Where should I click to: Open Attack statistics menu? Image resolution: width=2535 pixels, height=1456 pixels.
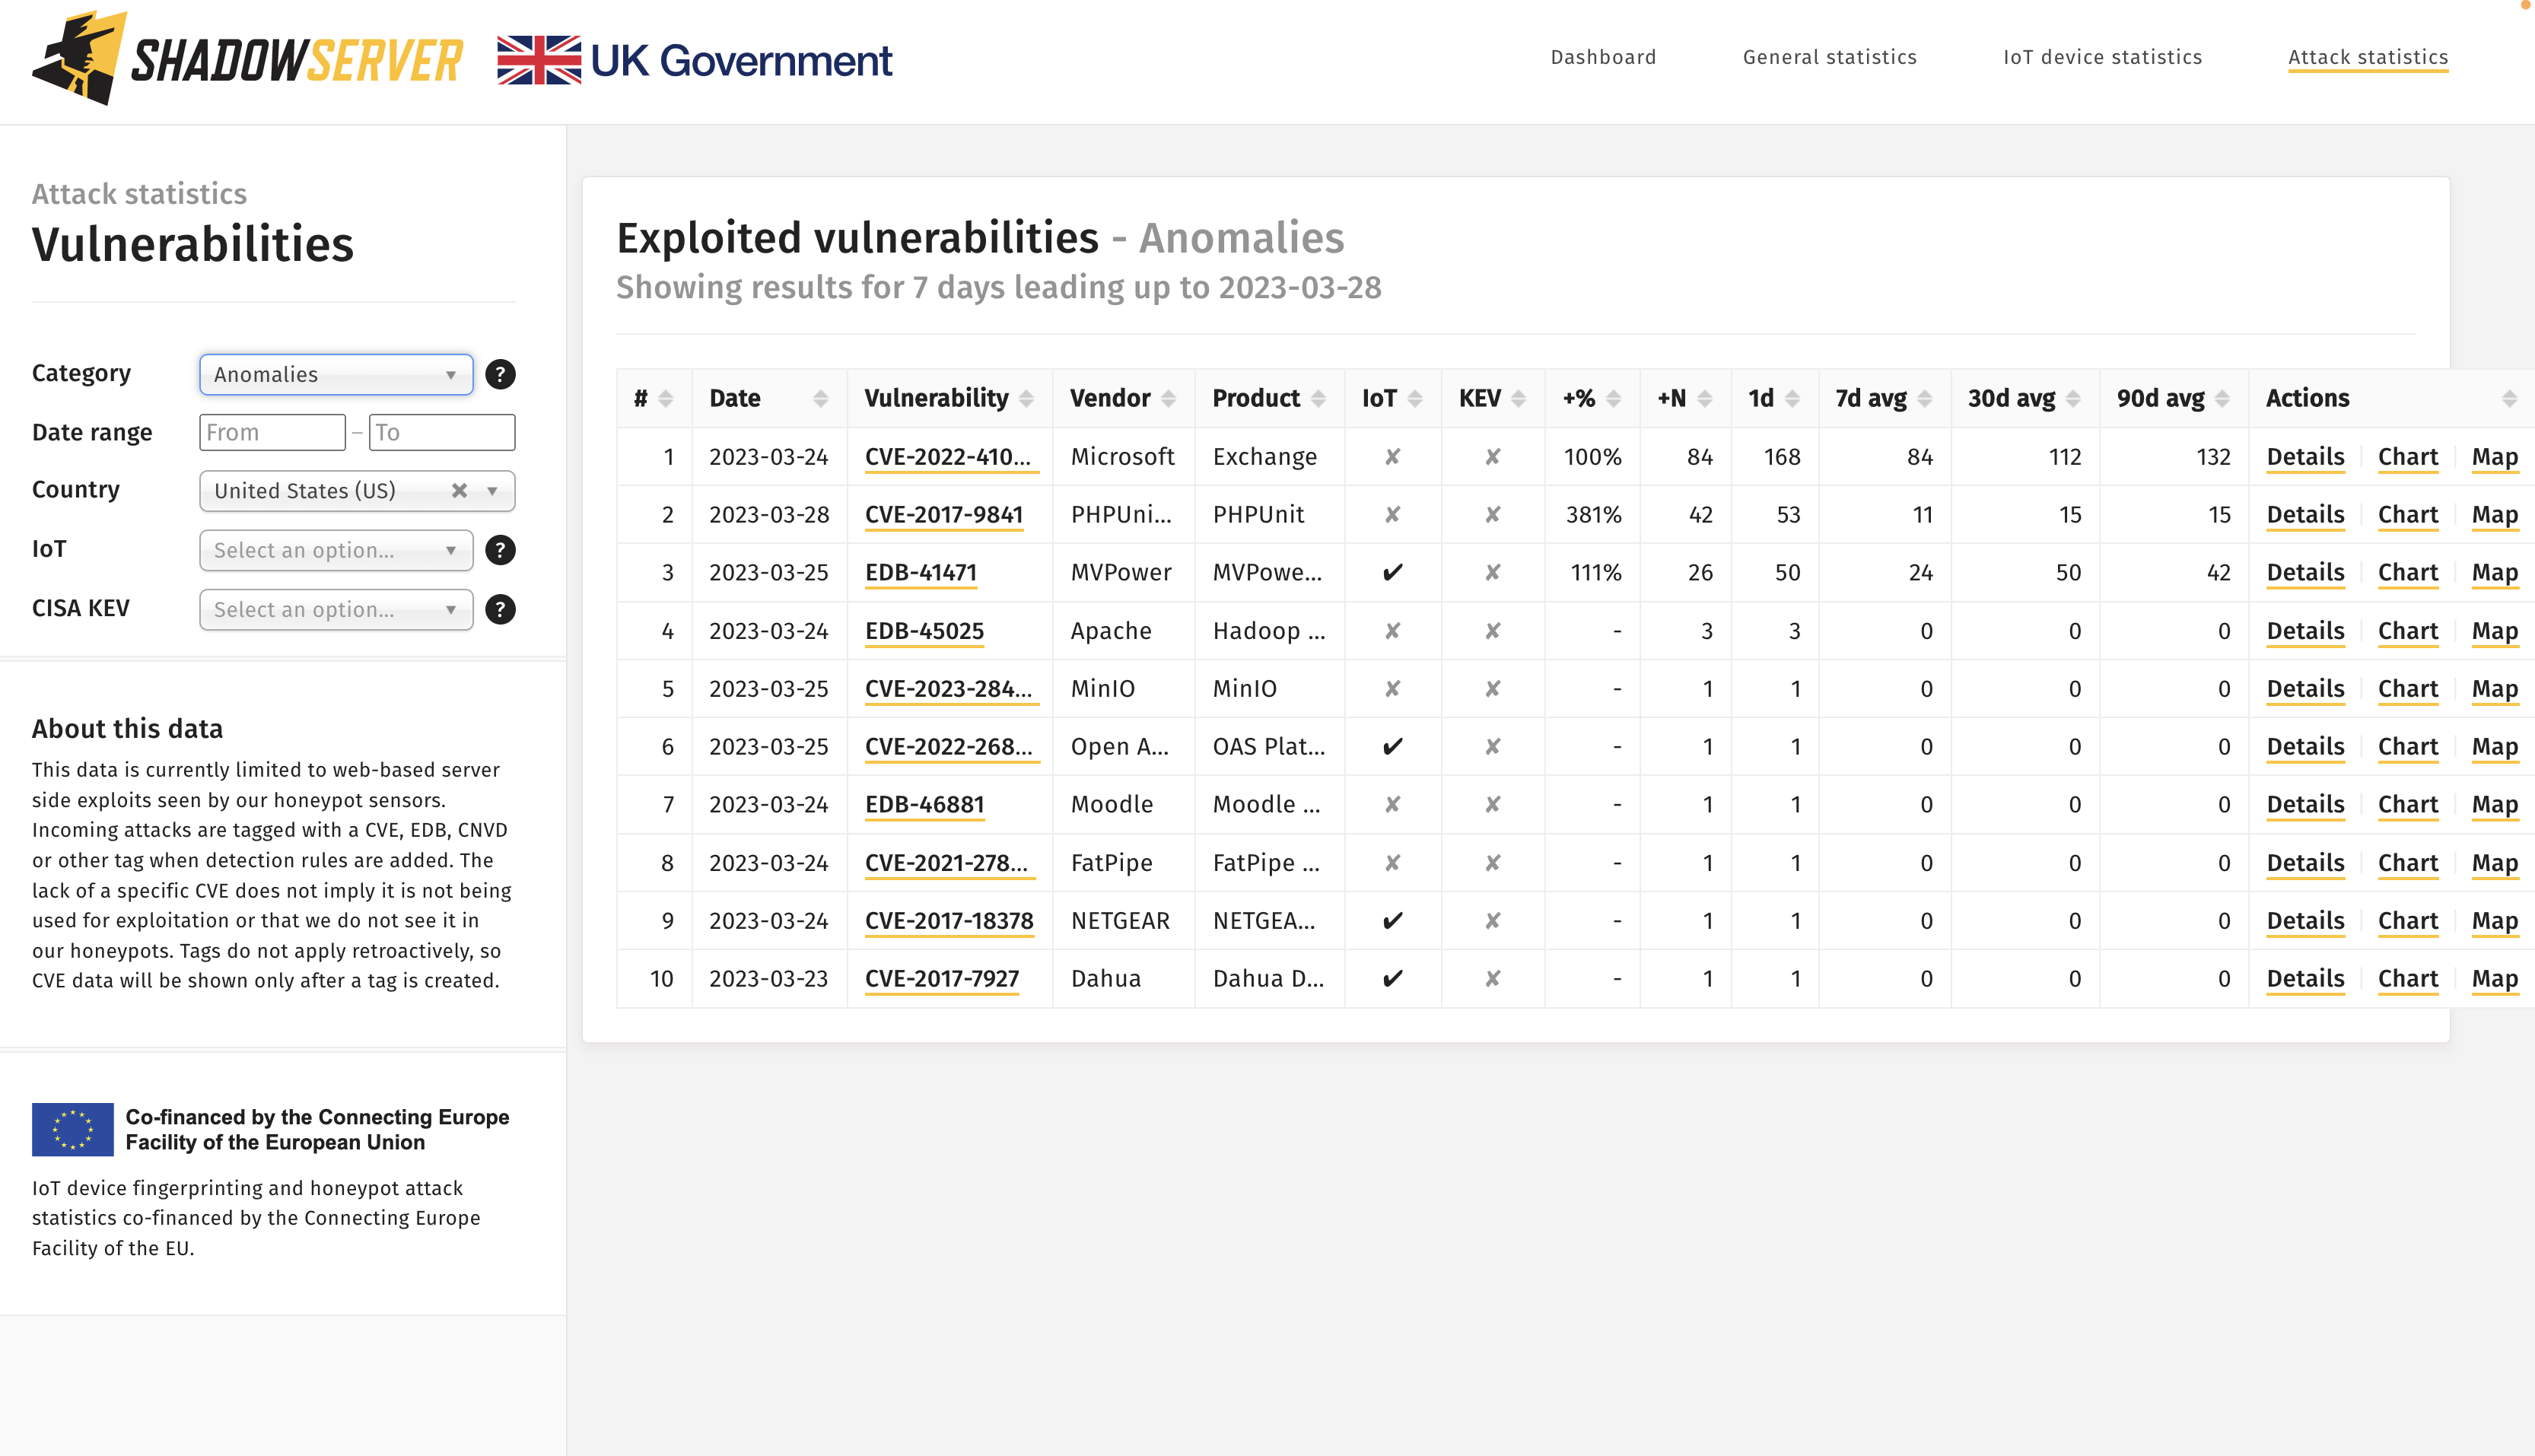tap(2367, 57)
